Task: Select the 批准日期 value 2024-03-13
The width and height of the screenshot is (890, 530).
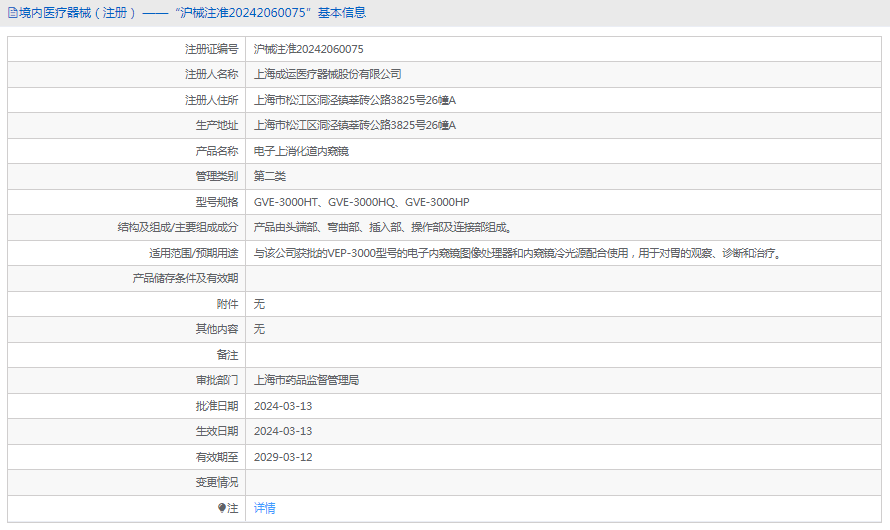Action: (283, 406)
